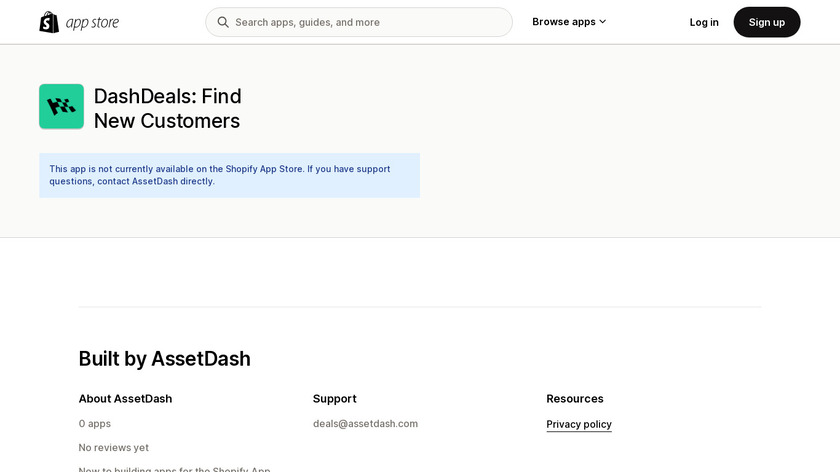
Task: Expand the Browse apps chevron arrow
Action: click(x=603, y=22)
